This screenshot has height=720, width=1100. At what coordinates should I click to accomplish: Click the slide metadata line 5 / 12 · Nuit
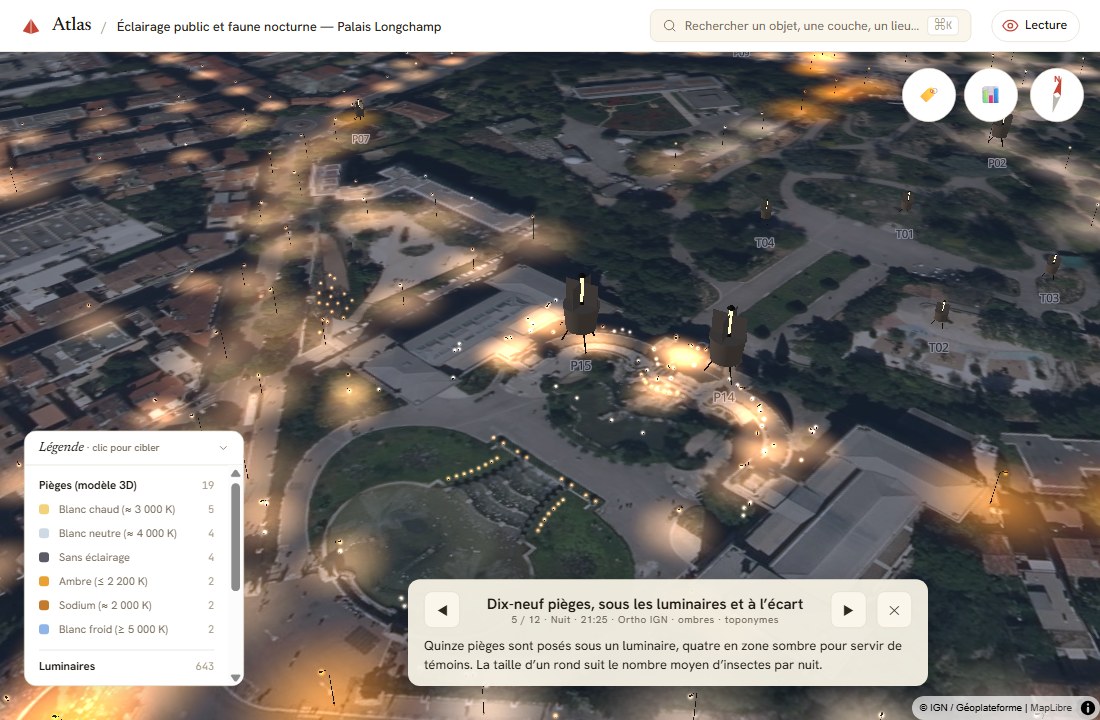pyautogui.click(x=645, y=620)
